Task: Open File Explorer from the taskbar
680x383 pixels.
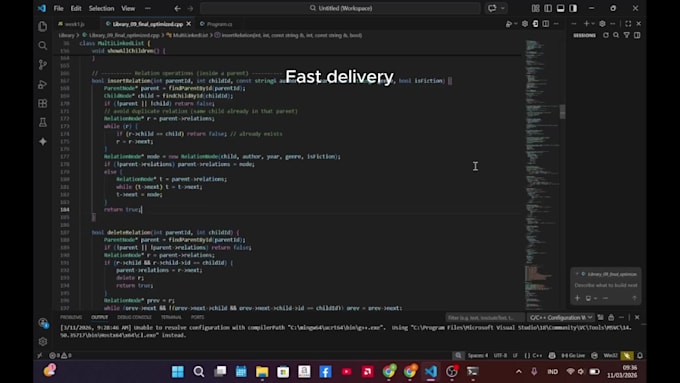Action: [262, 371]
